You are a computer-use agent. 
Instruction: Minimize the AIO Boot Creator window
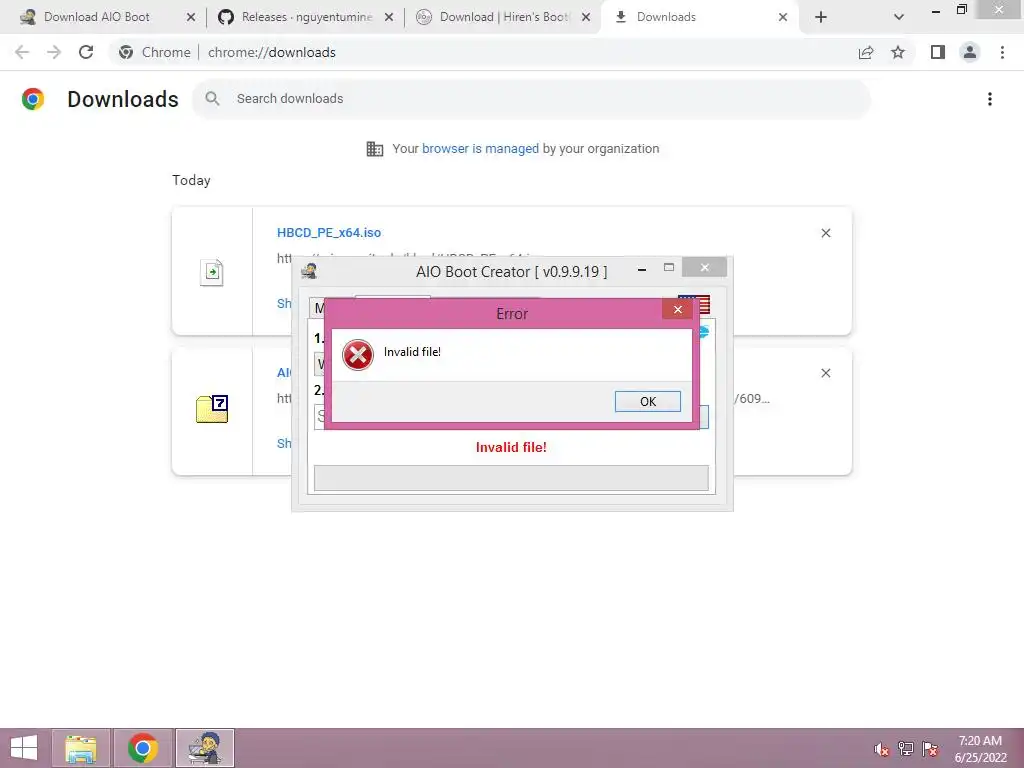tap(642, 268)
